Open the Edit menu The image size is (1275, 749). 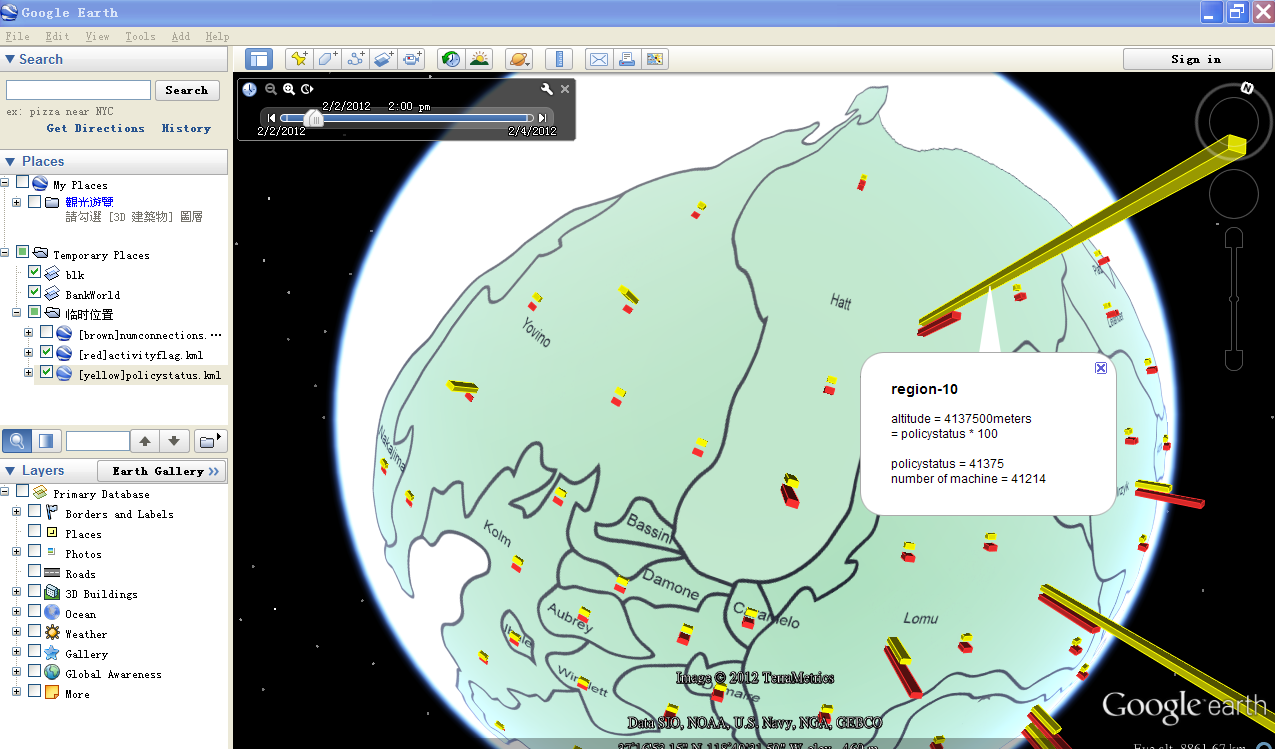[x=57, y=36]
